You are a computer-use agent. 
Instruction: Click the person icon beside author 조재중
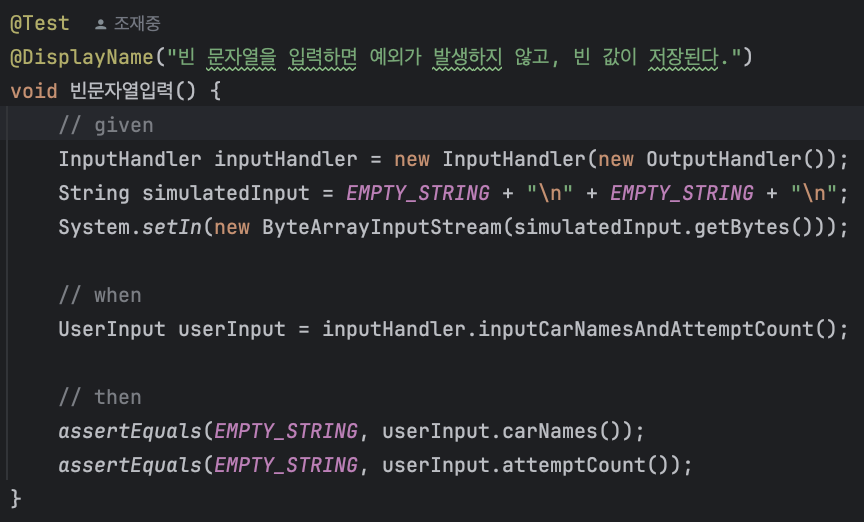pos(100,24)
